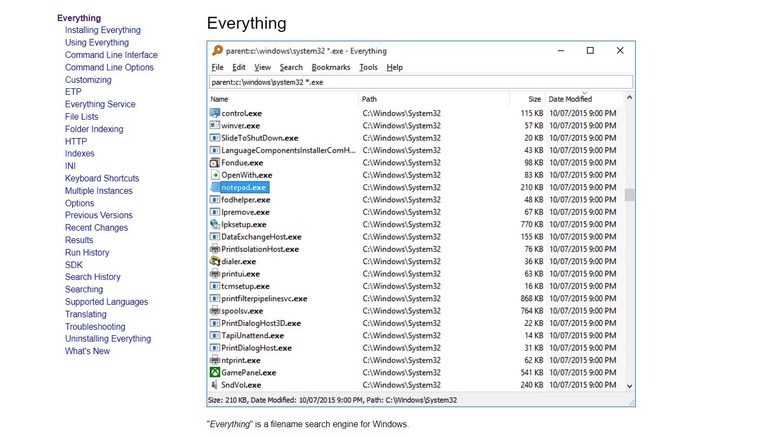
Task: Open the Bookmarks menu
Action: 331,67
